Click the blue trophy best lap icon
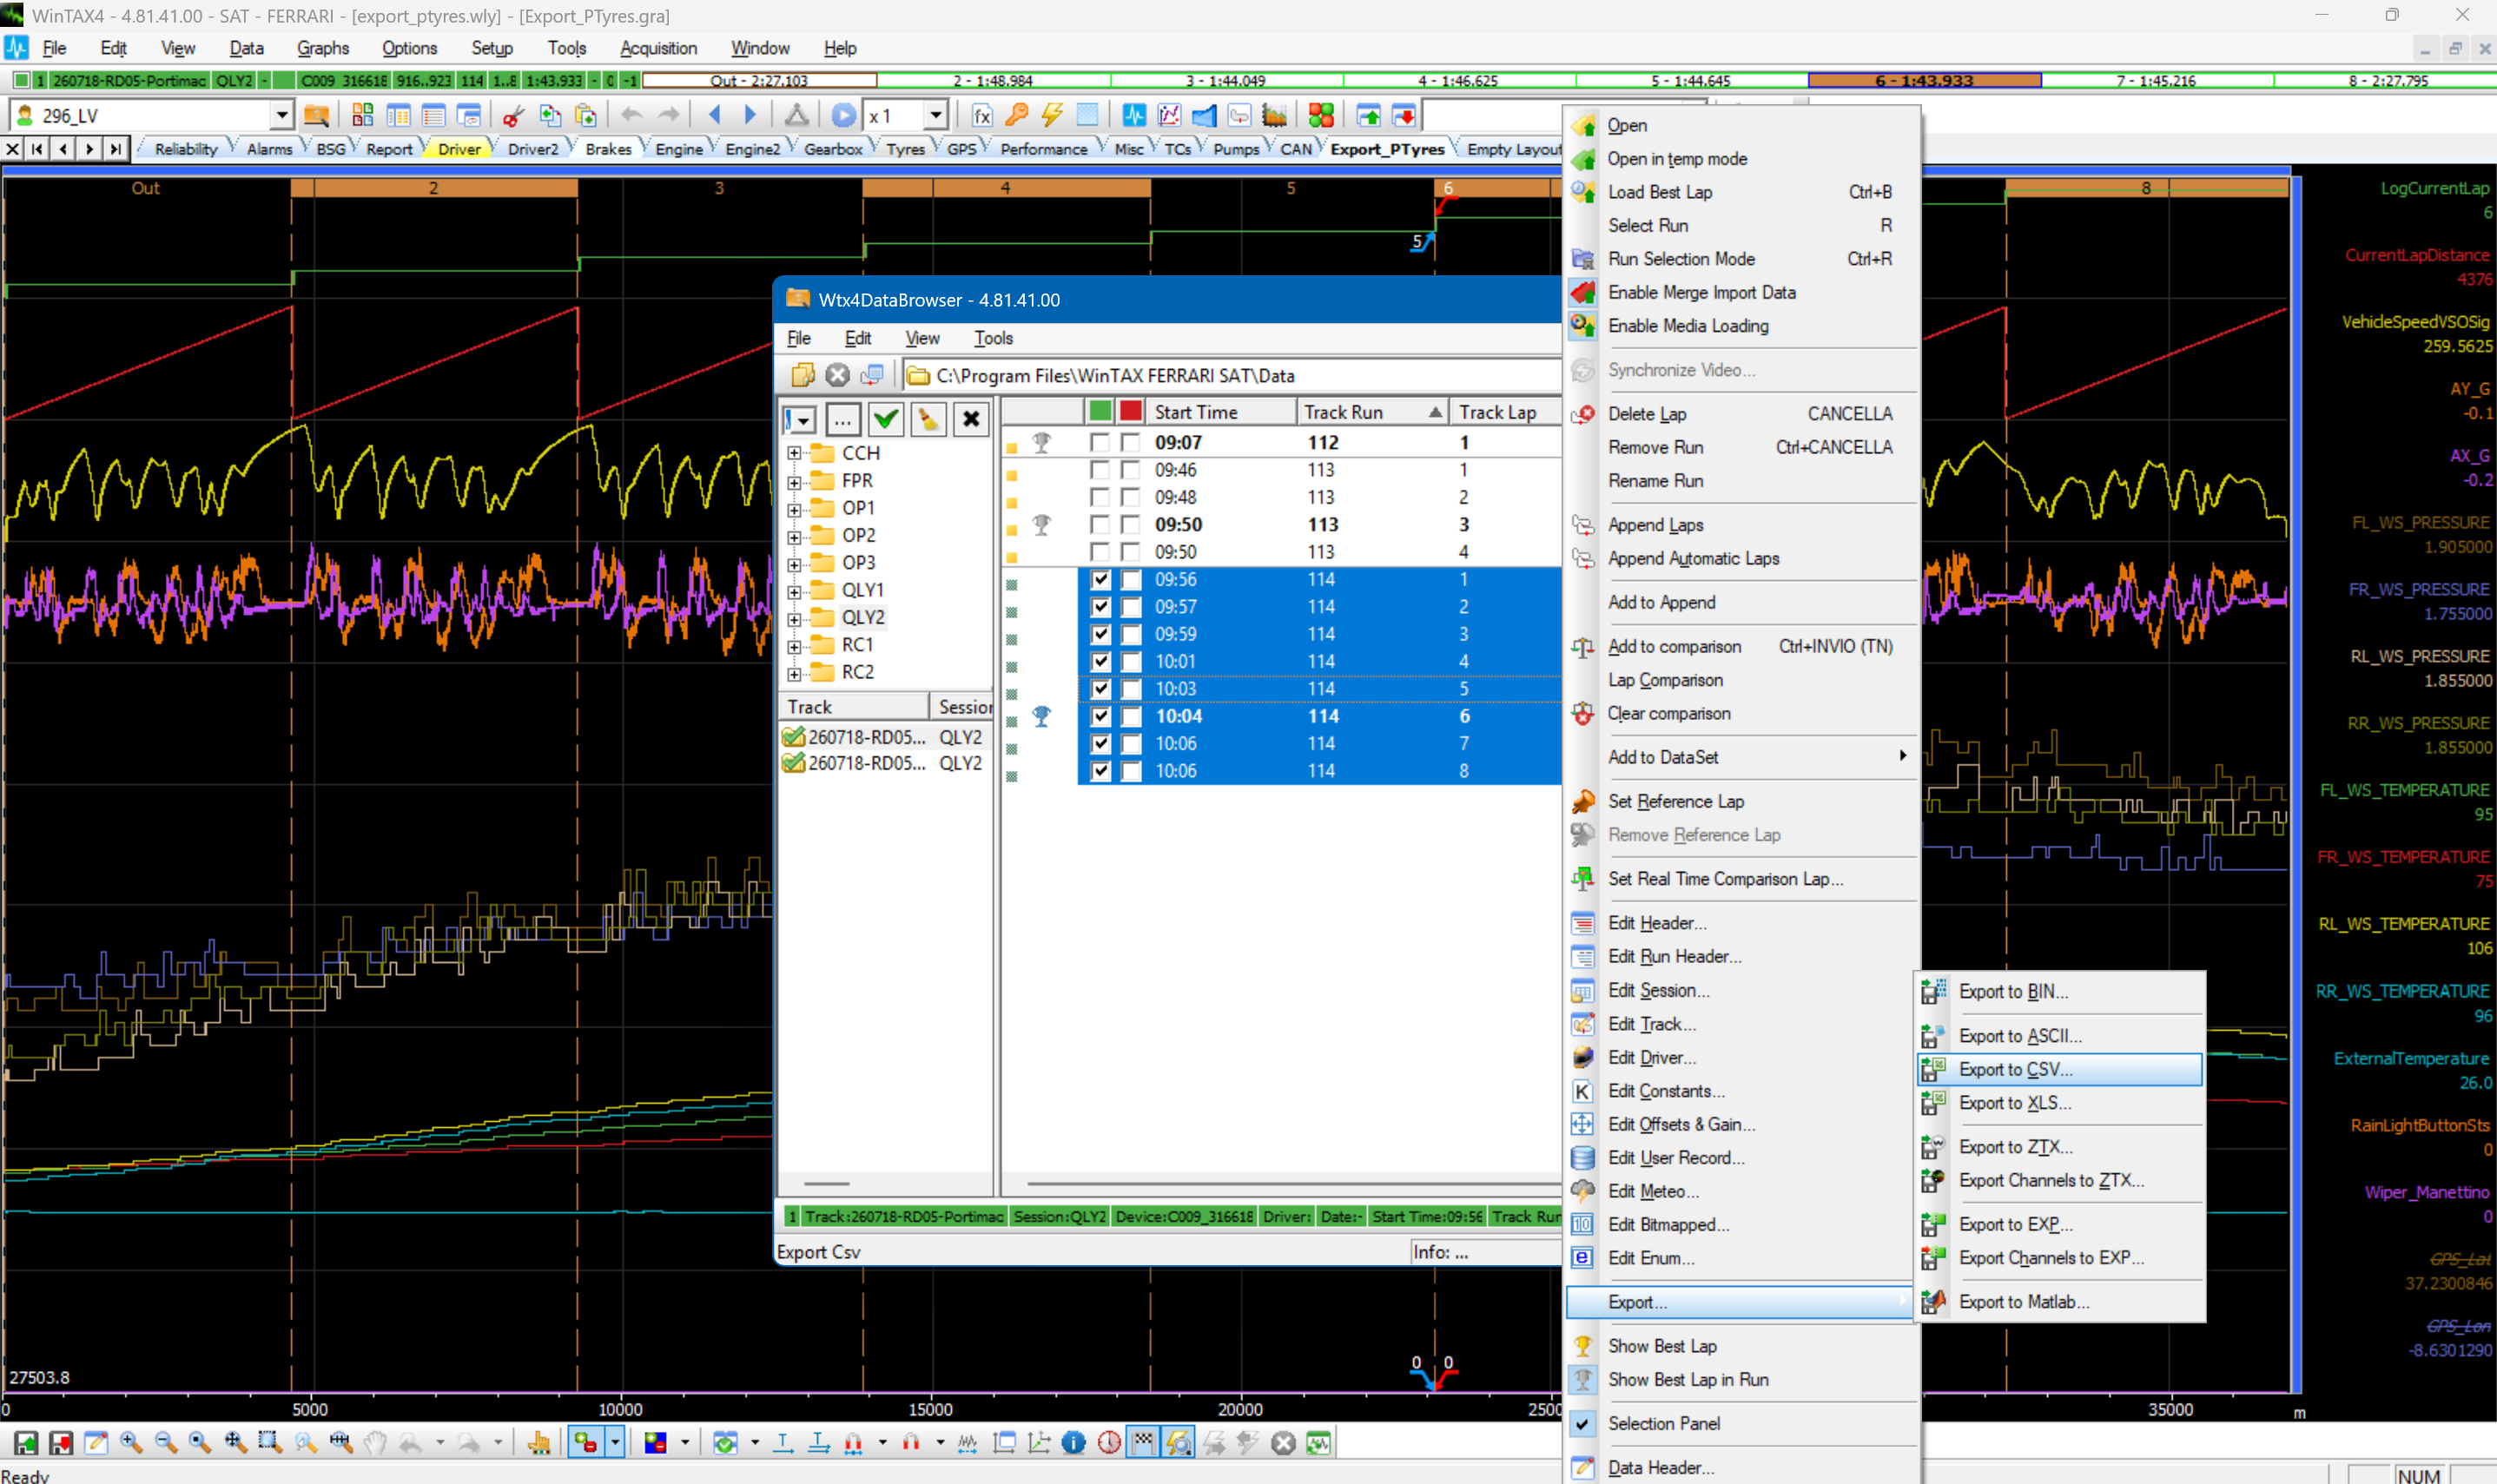2497x1484 pixels. tap(1041, 716)
